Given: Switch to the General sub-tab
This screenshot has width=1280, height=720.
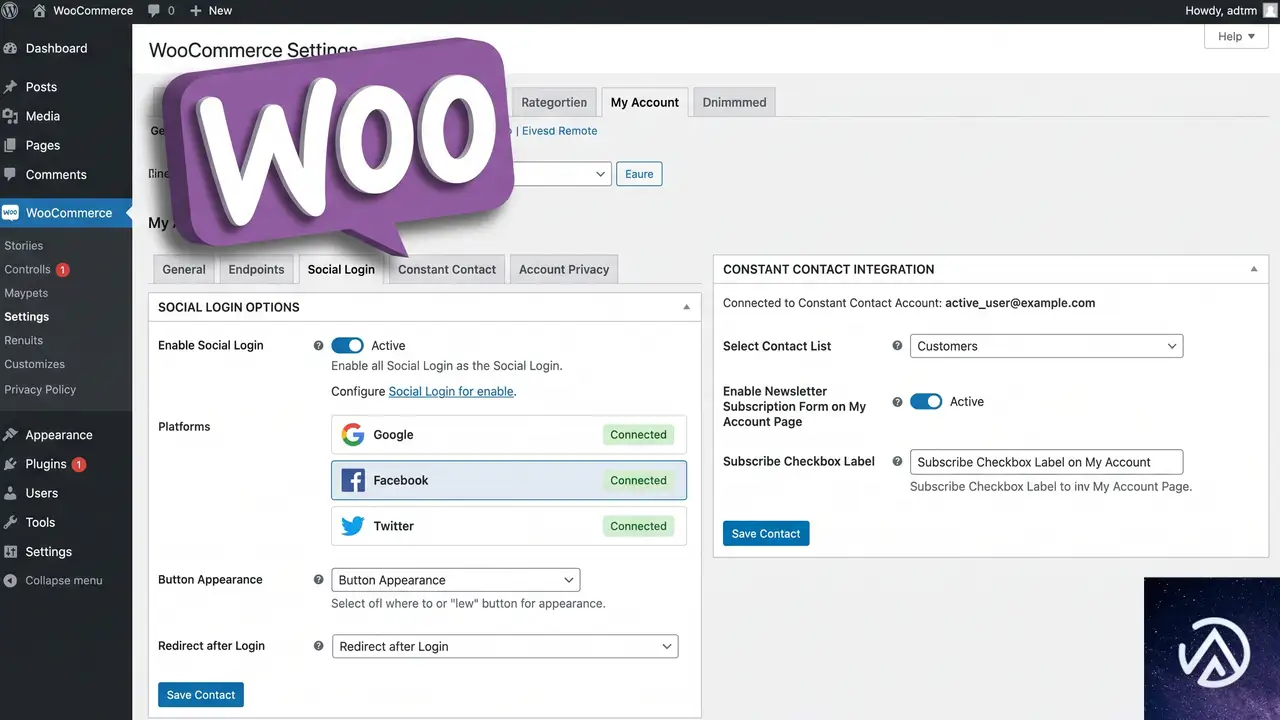Looking at the screenshot, I should [184, 269].
